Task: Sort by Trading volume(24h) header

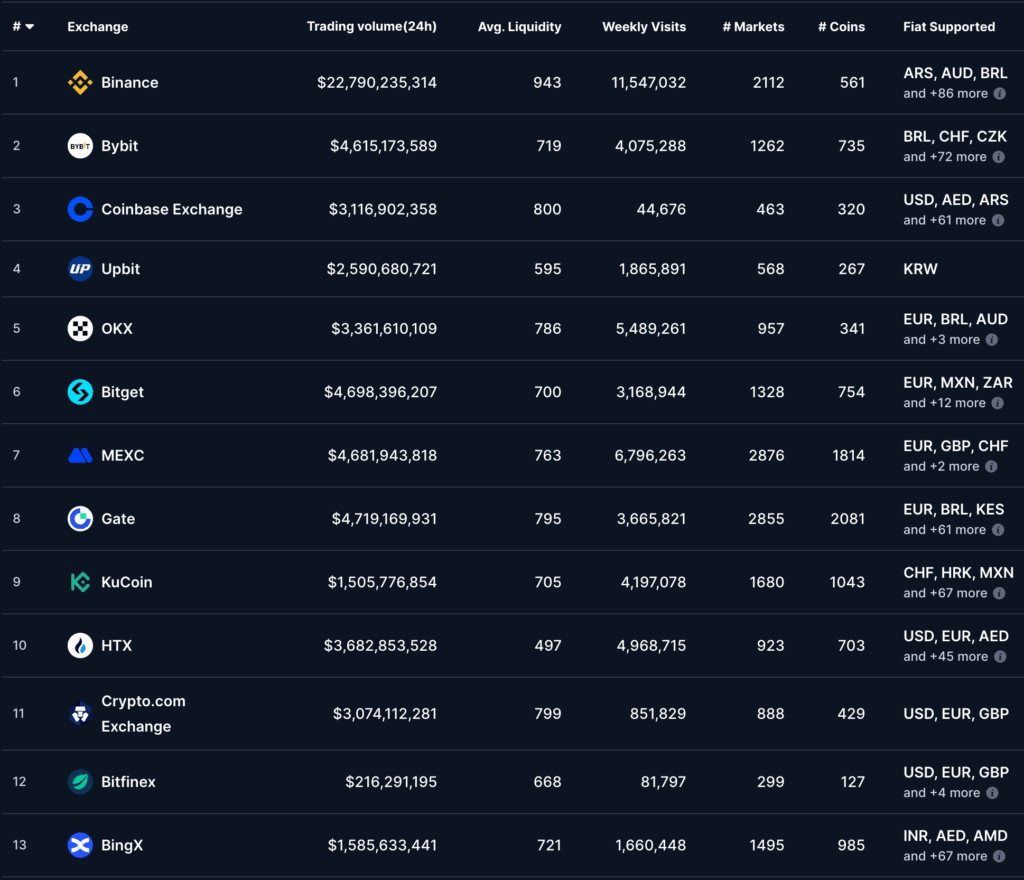Action: click(x=372, y=27)
